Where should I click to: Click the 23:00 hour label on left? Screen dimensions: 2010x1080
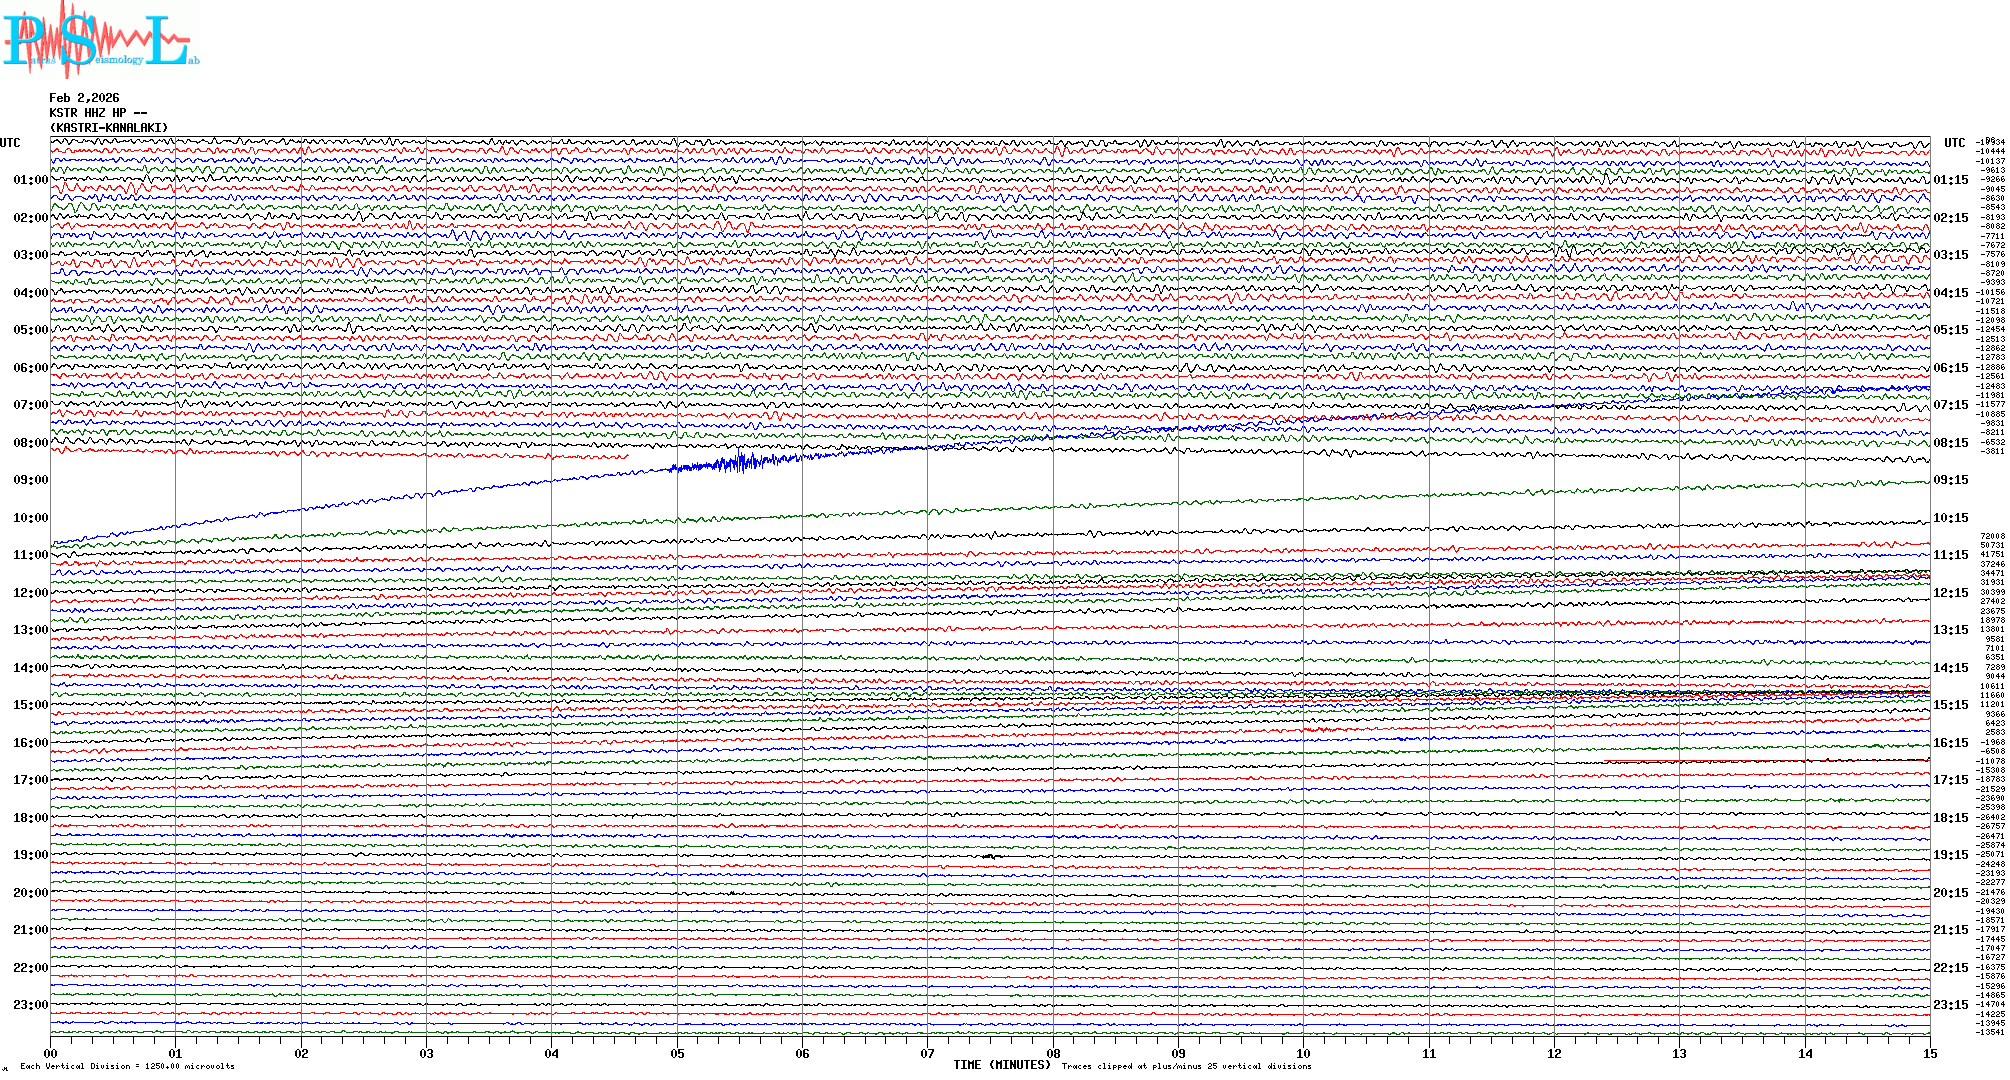pyautogui.click(x=30, y=1005)
